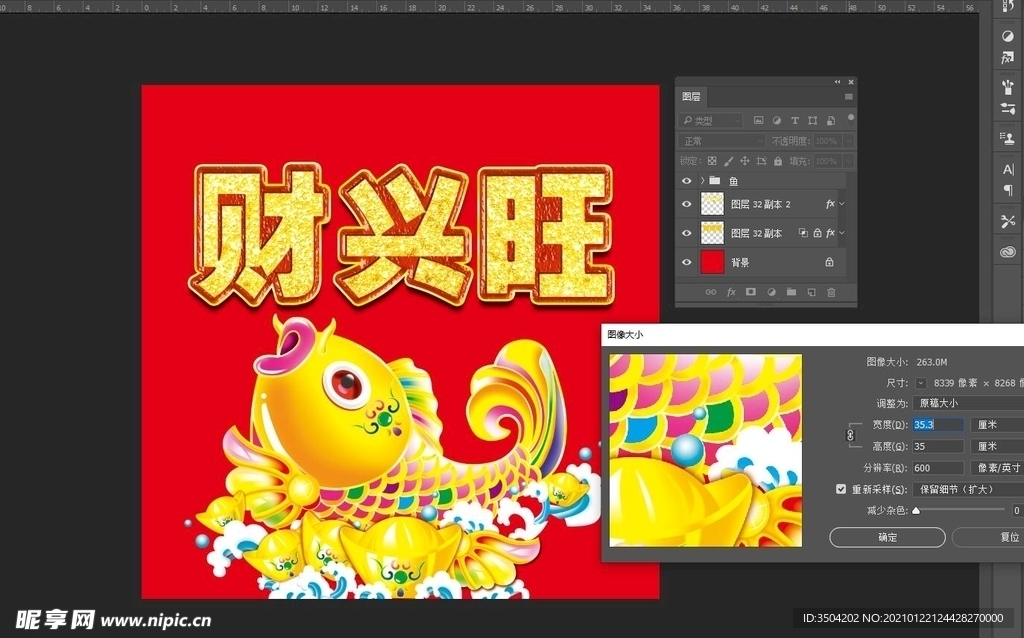Open the Adjustments panel icon in dock
This screenshot has height=638, width=1024.
coord(1007,35)
